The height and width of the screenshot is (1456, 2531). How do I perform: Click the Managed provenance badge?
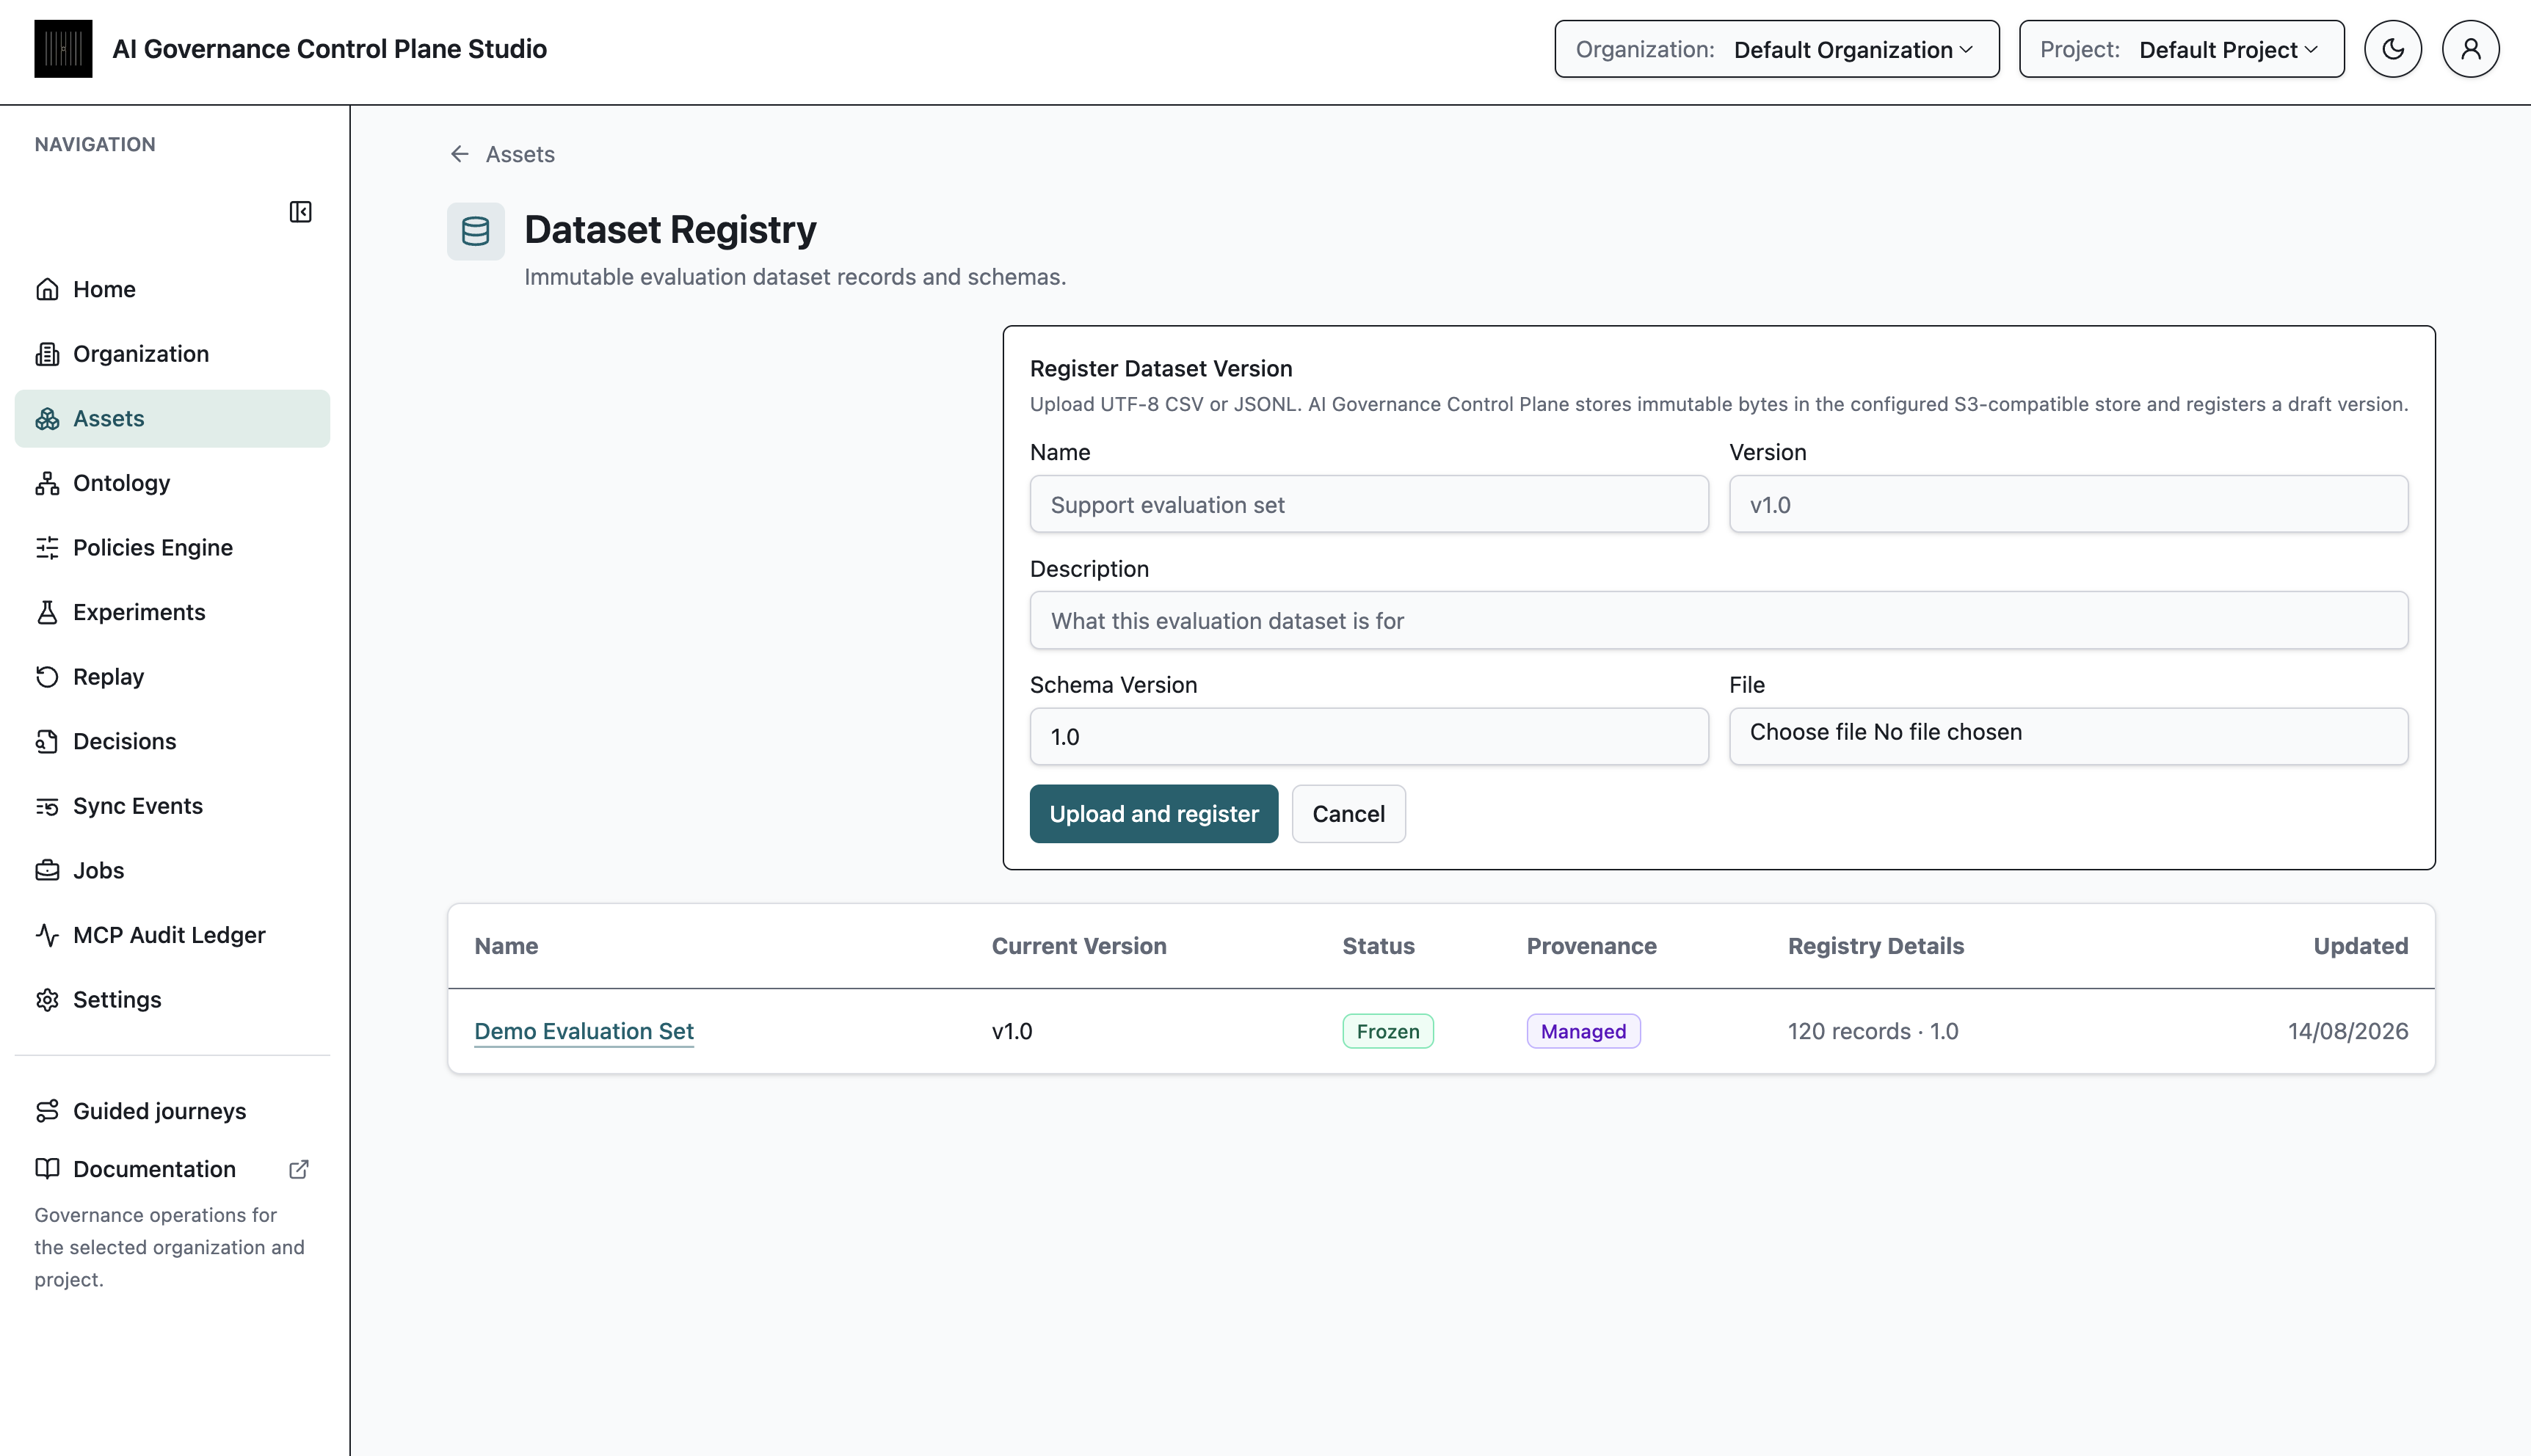click(1583, 1031)
